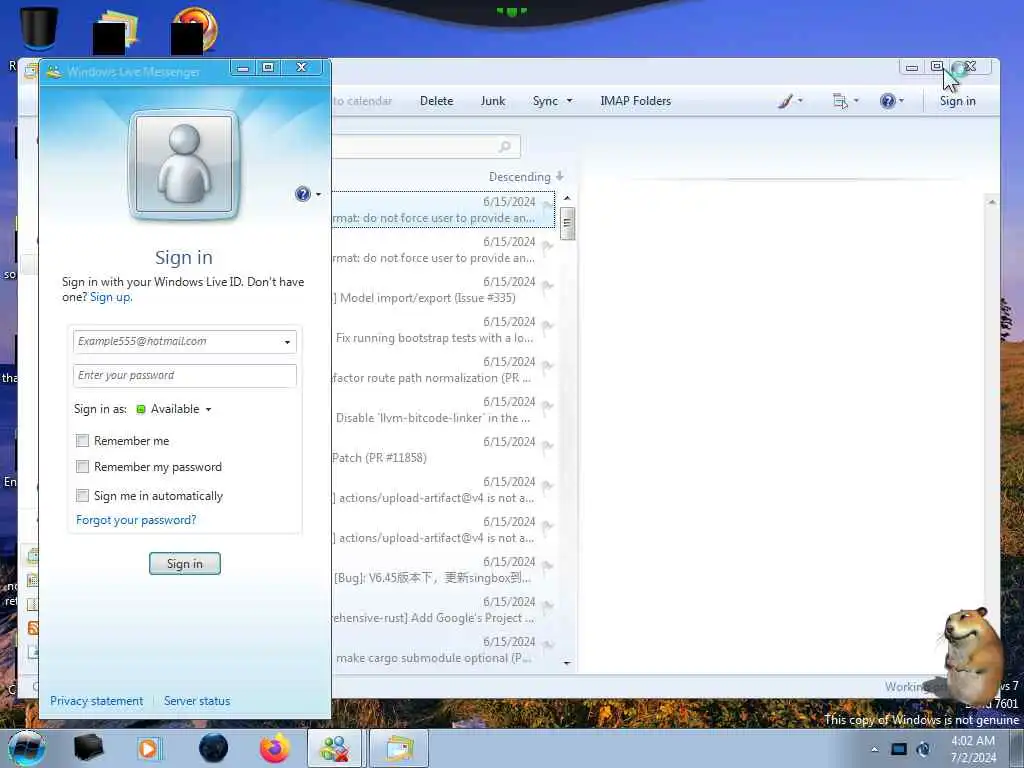Open the Sign up link

pos(111,297)
